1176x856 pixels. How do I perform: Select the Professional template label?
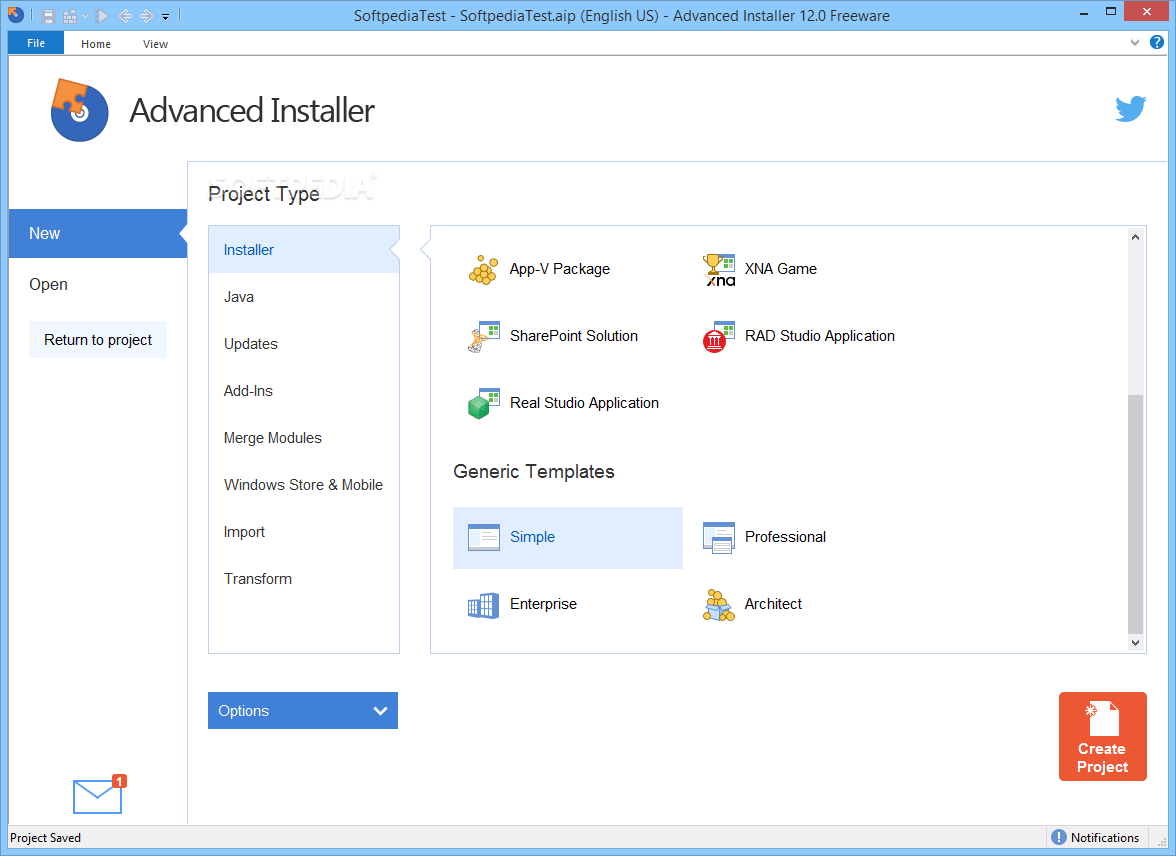pos(785,537)
